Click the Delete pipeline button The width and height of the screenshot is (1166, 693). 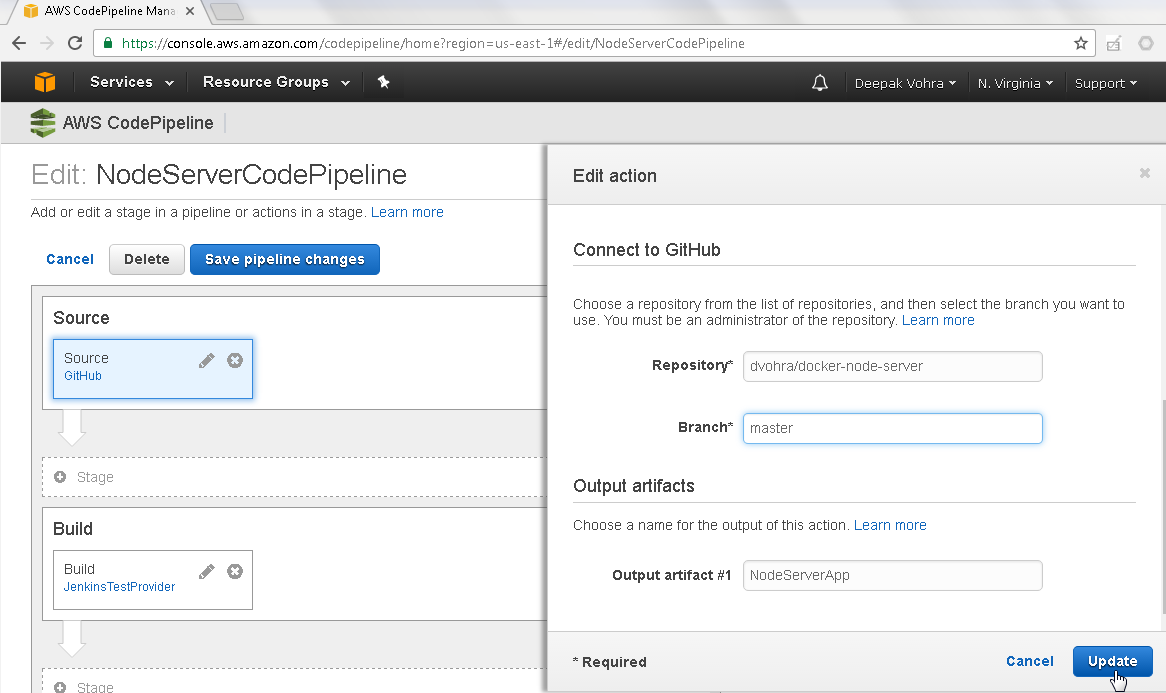click(146, 260)
